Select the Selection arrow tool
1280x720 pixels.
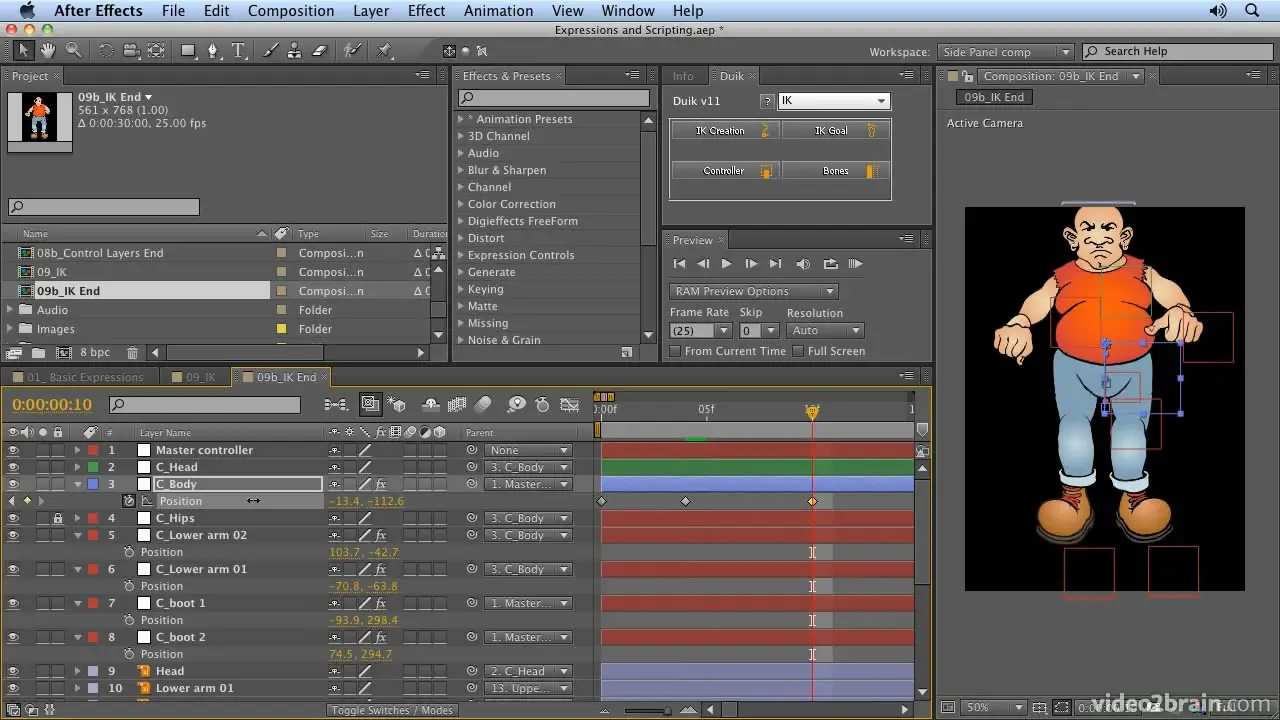(23, 50)
